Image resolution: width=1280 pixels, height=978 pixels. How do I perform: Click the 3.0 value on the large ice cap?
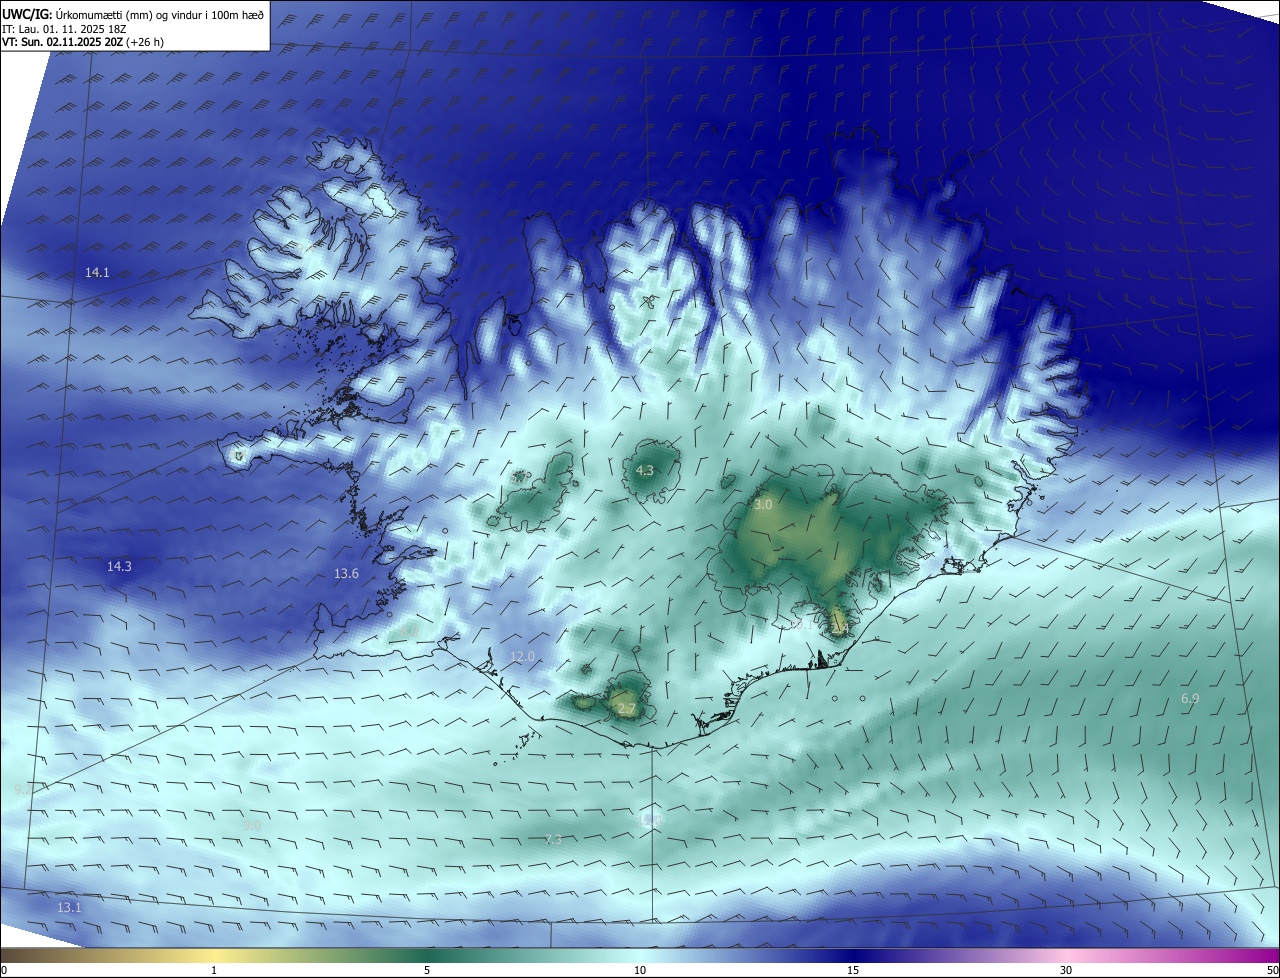point(763,505)
